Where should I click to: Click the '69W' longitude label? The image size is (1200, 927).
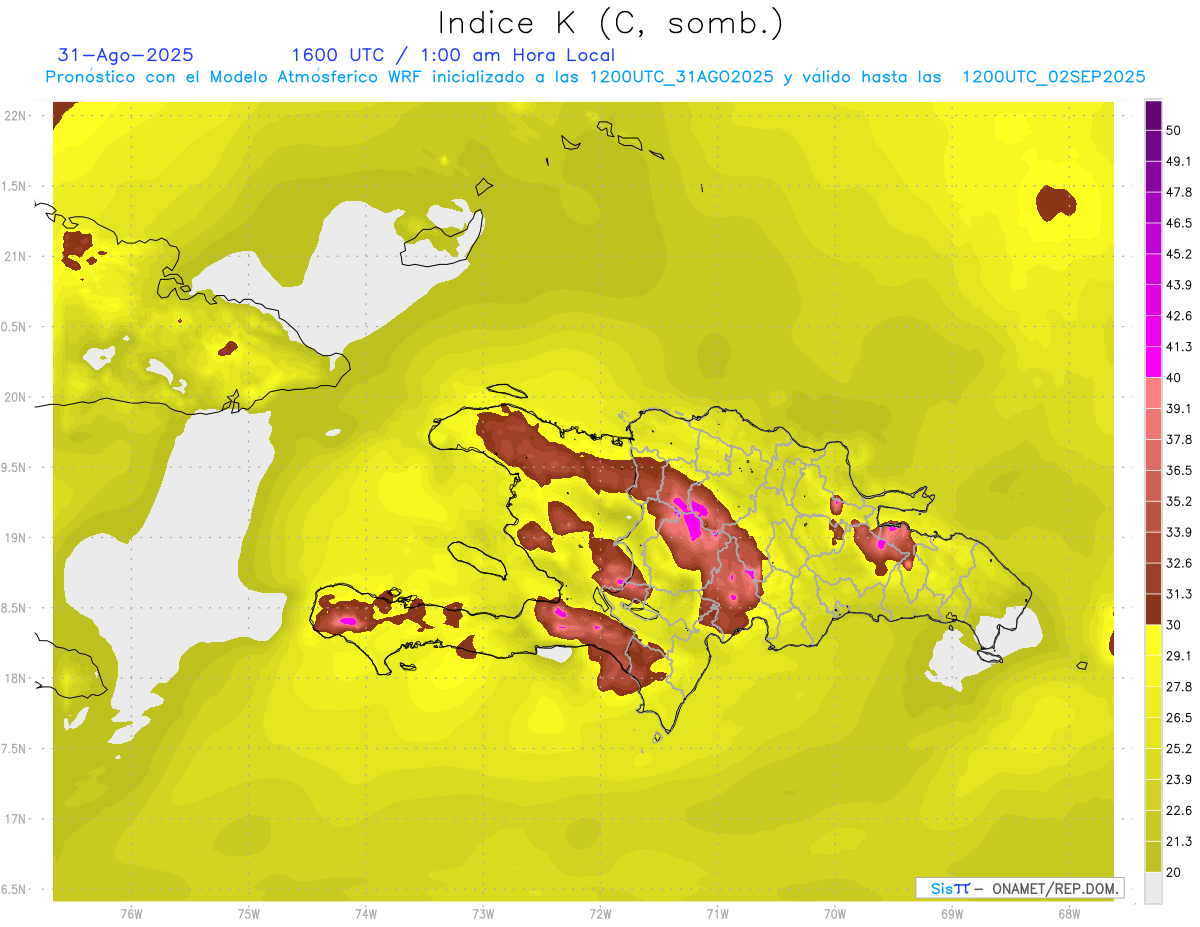coord(951,914)
